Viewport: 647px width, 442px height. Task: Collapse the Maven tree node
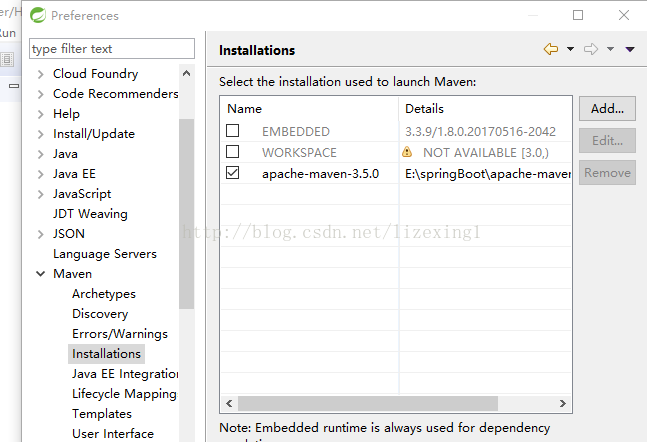coord(40,274)
